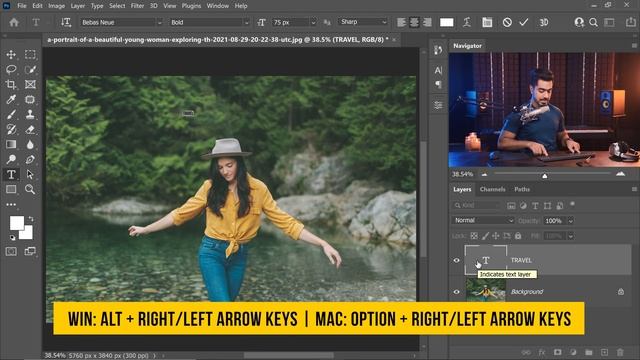Select the Crop tool
Viewport: 640px width, 360px height.
pos(11,84)
